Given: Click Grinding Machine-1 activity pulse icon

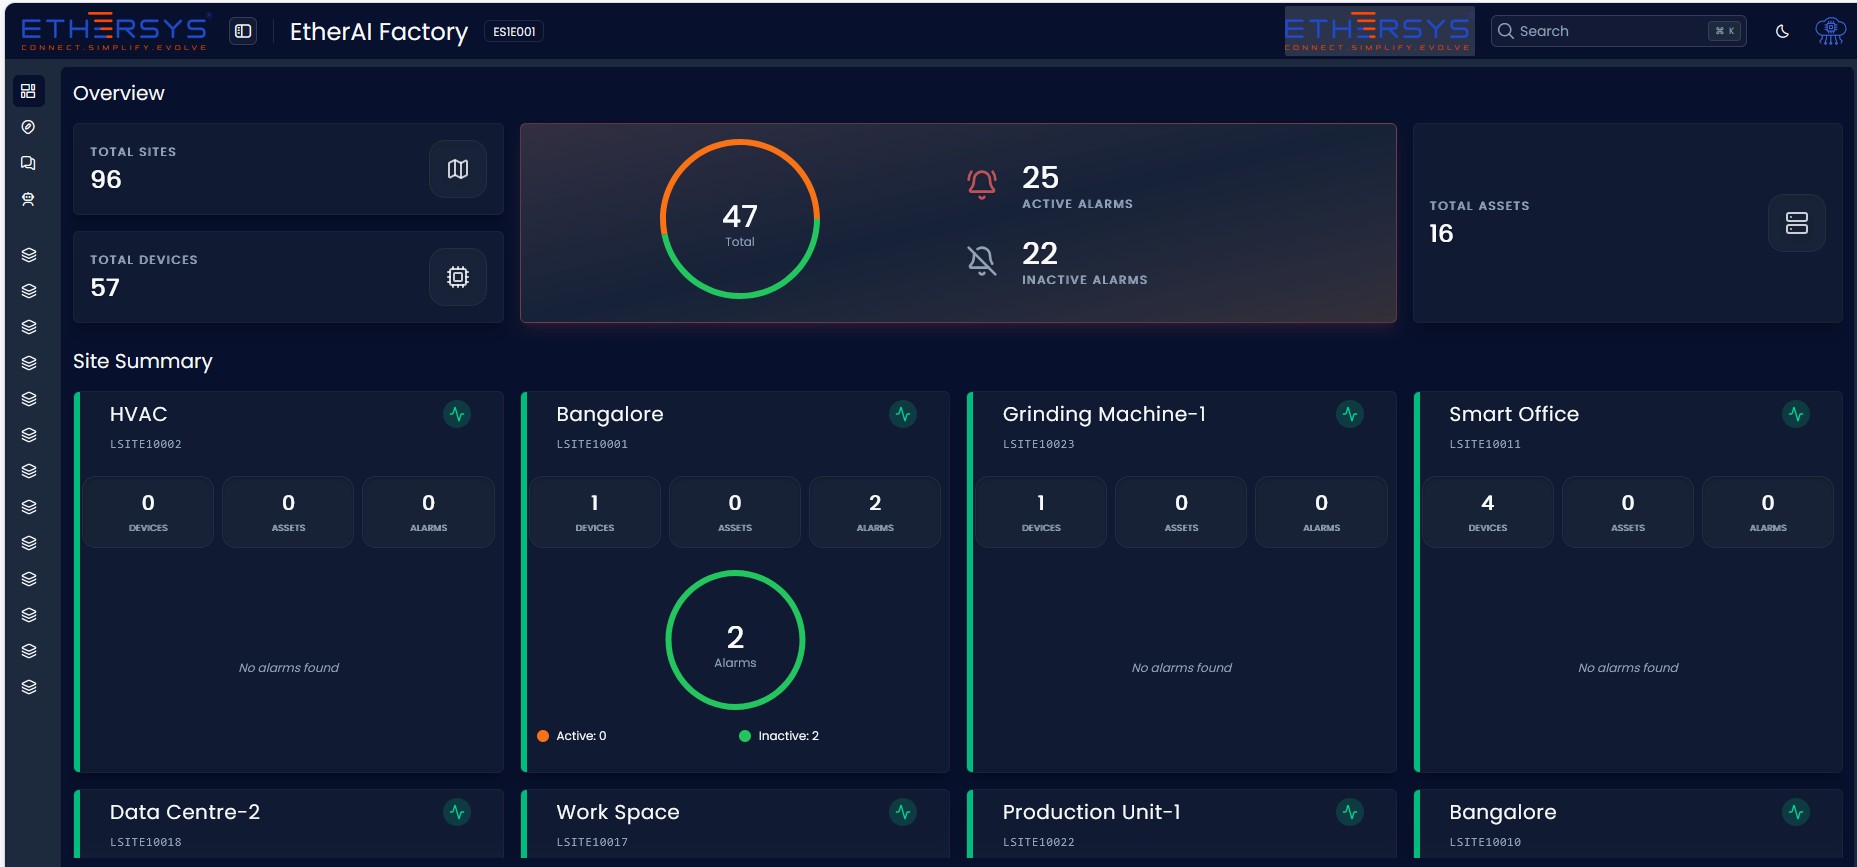Looking at the screenshot, I should 1350,414.
